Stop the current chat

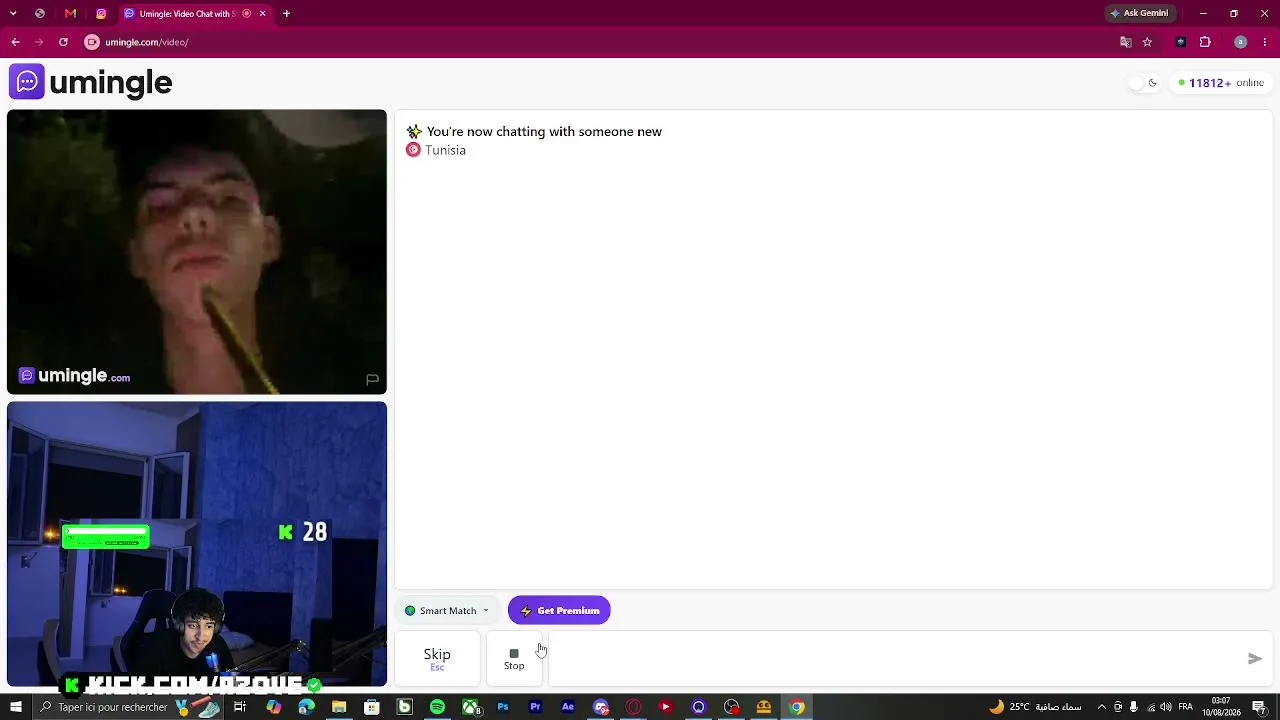pos(514,659)
